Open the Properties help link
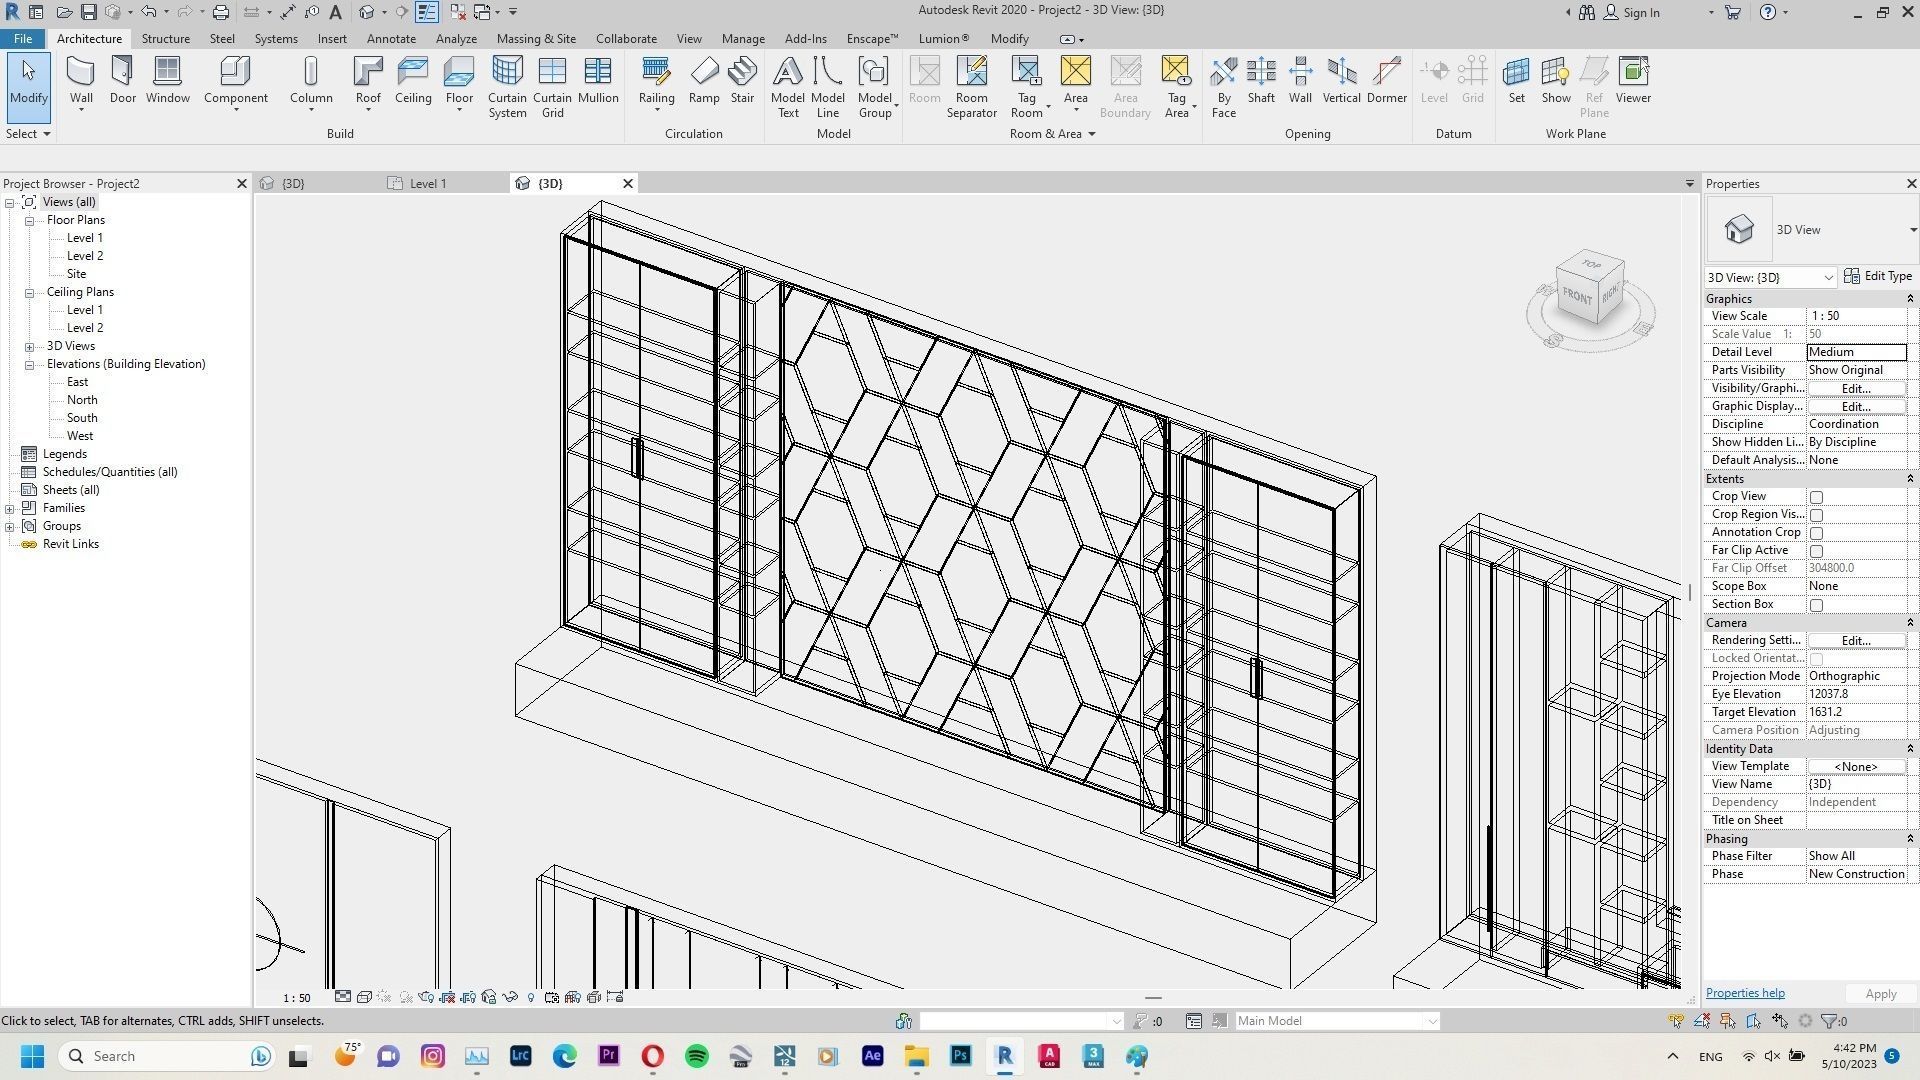Viewport: 1920px width, 1080px height. [x=1744, y=993]
